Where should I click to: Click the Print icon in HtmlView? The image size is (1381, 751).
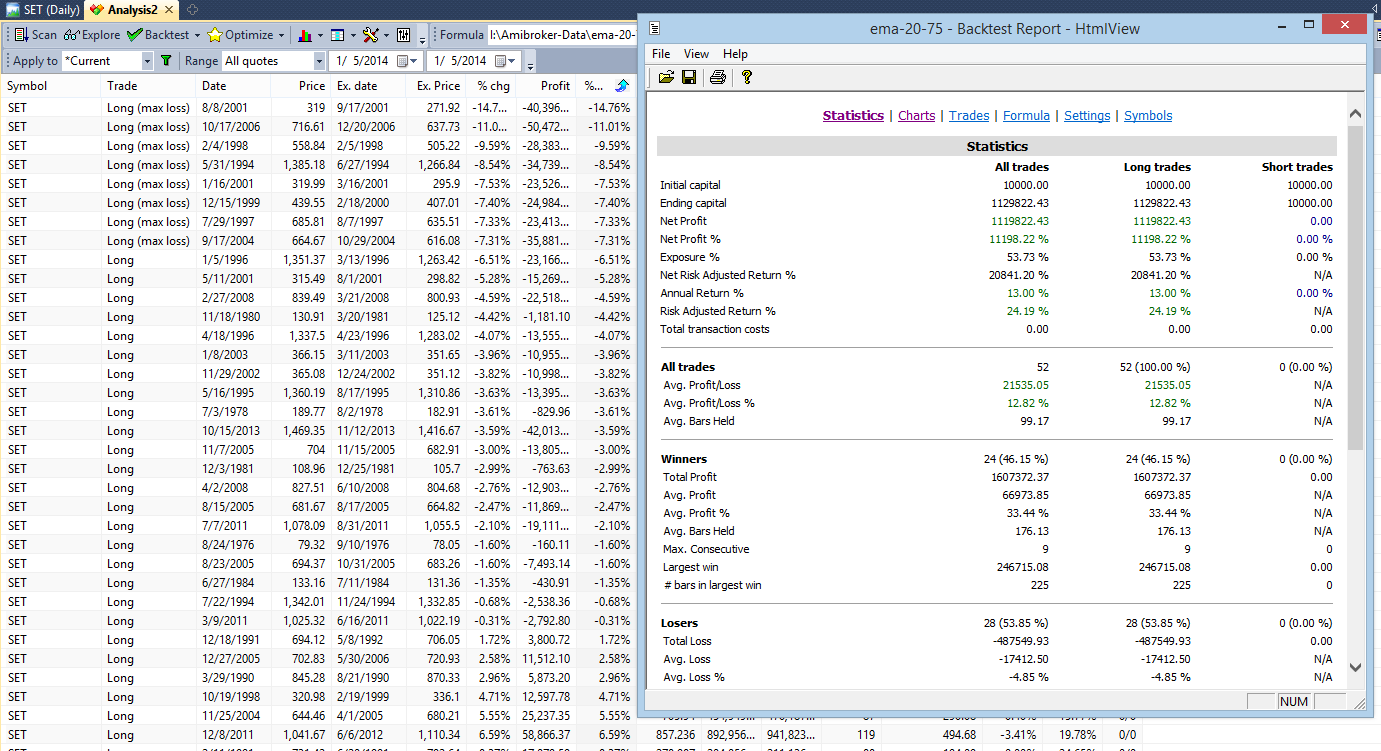click(x=717, y=77)
